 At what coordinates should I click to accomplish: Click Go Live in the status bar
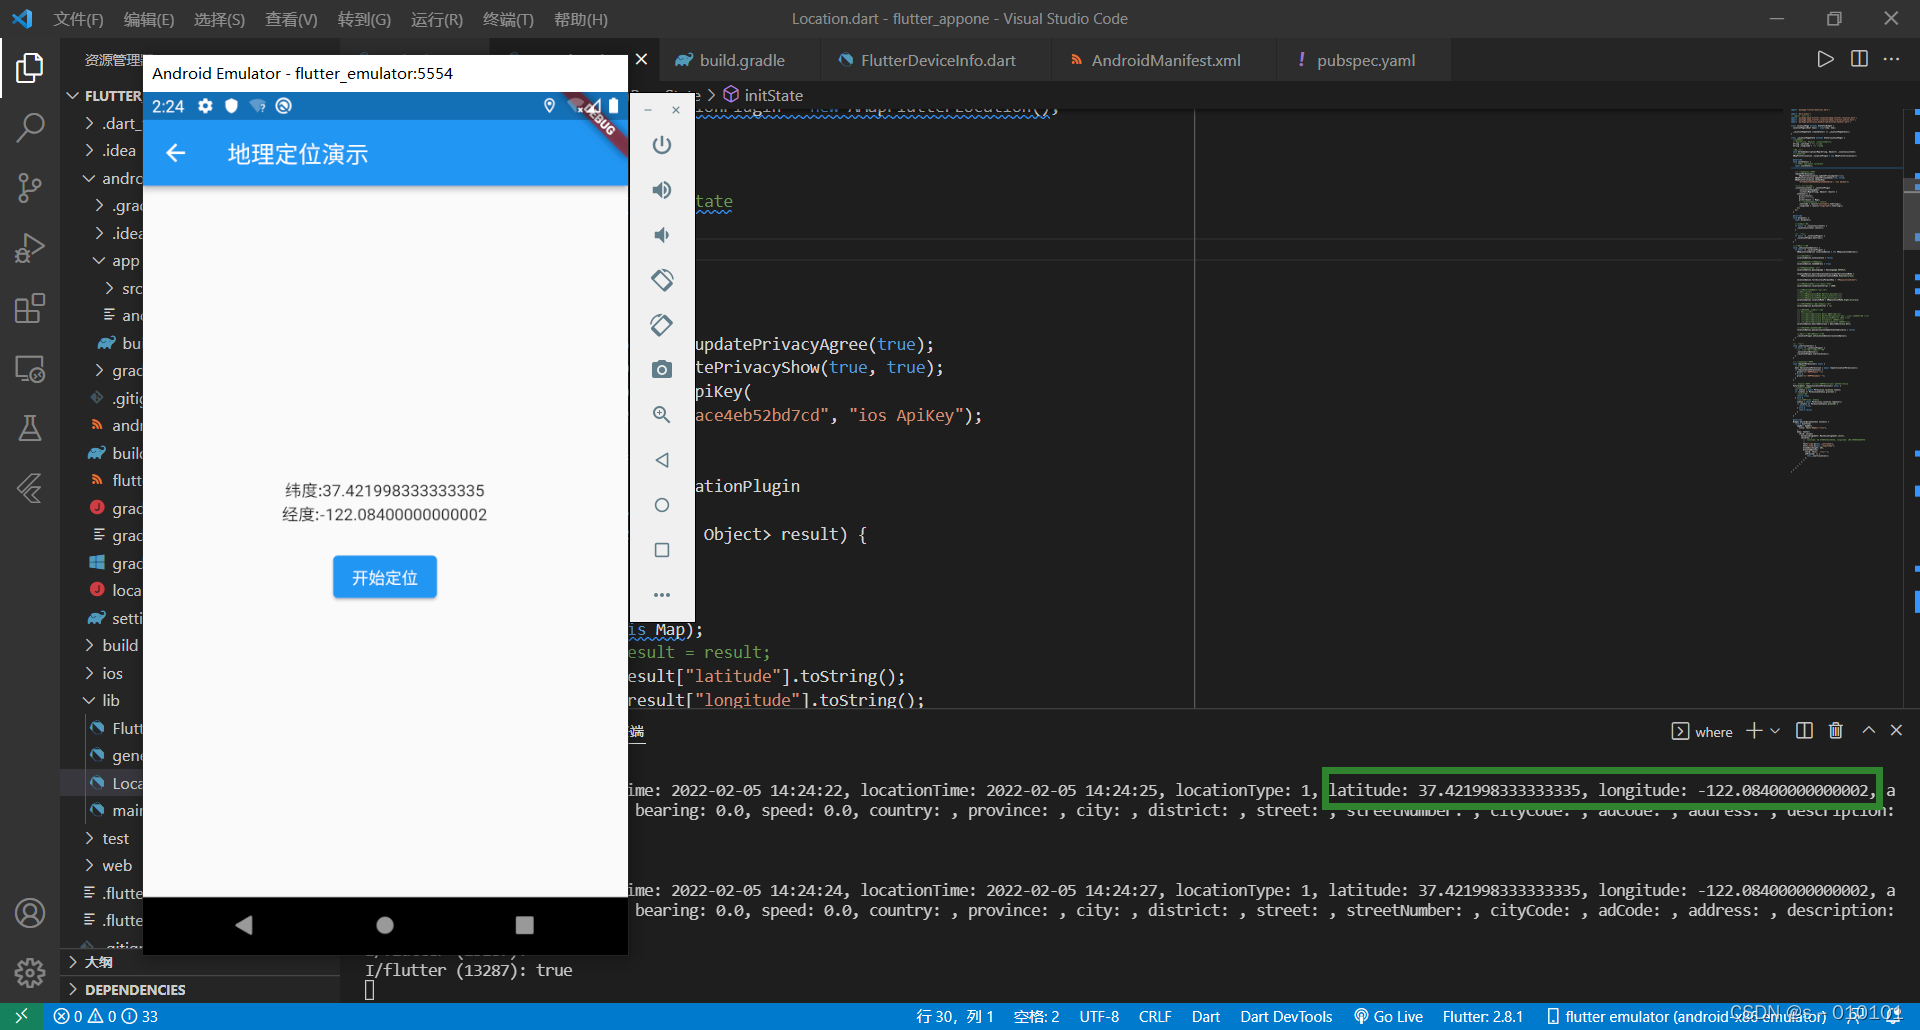pyautogui.click(x=1388, y=1016)
